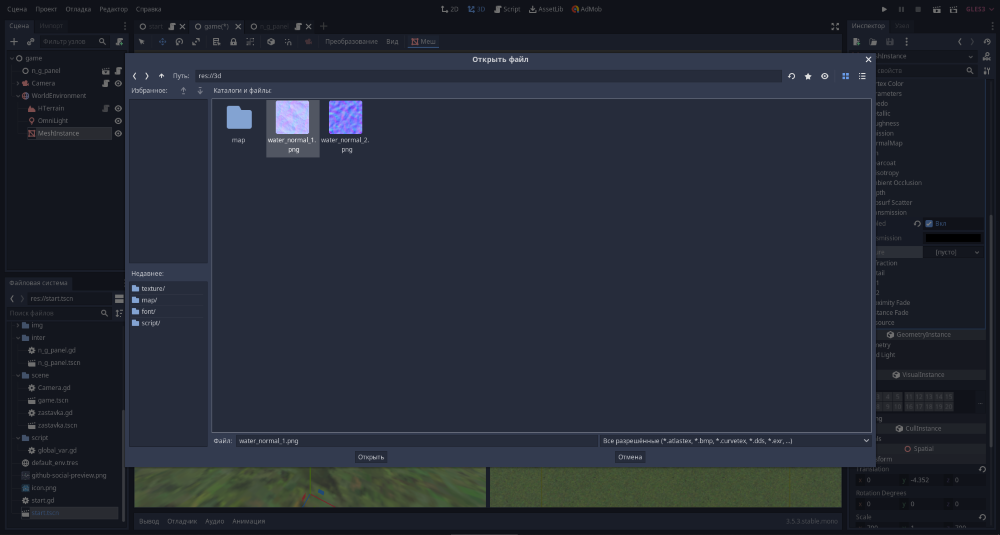1000x535 pixels.
Task: Click the 'Отмена' button
Action: point(630,457)
